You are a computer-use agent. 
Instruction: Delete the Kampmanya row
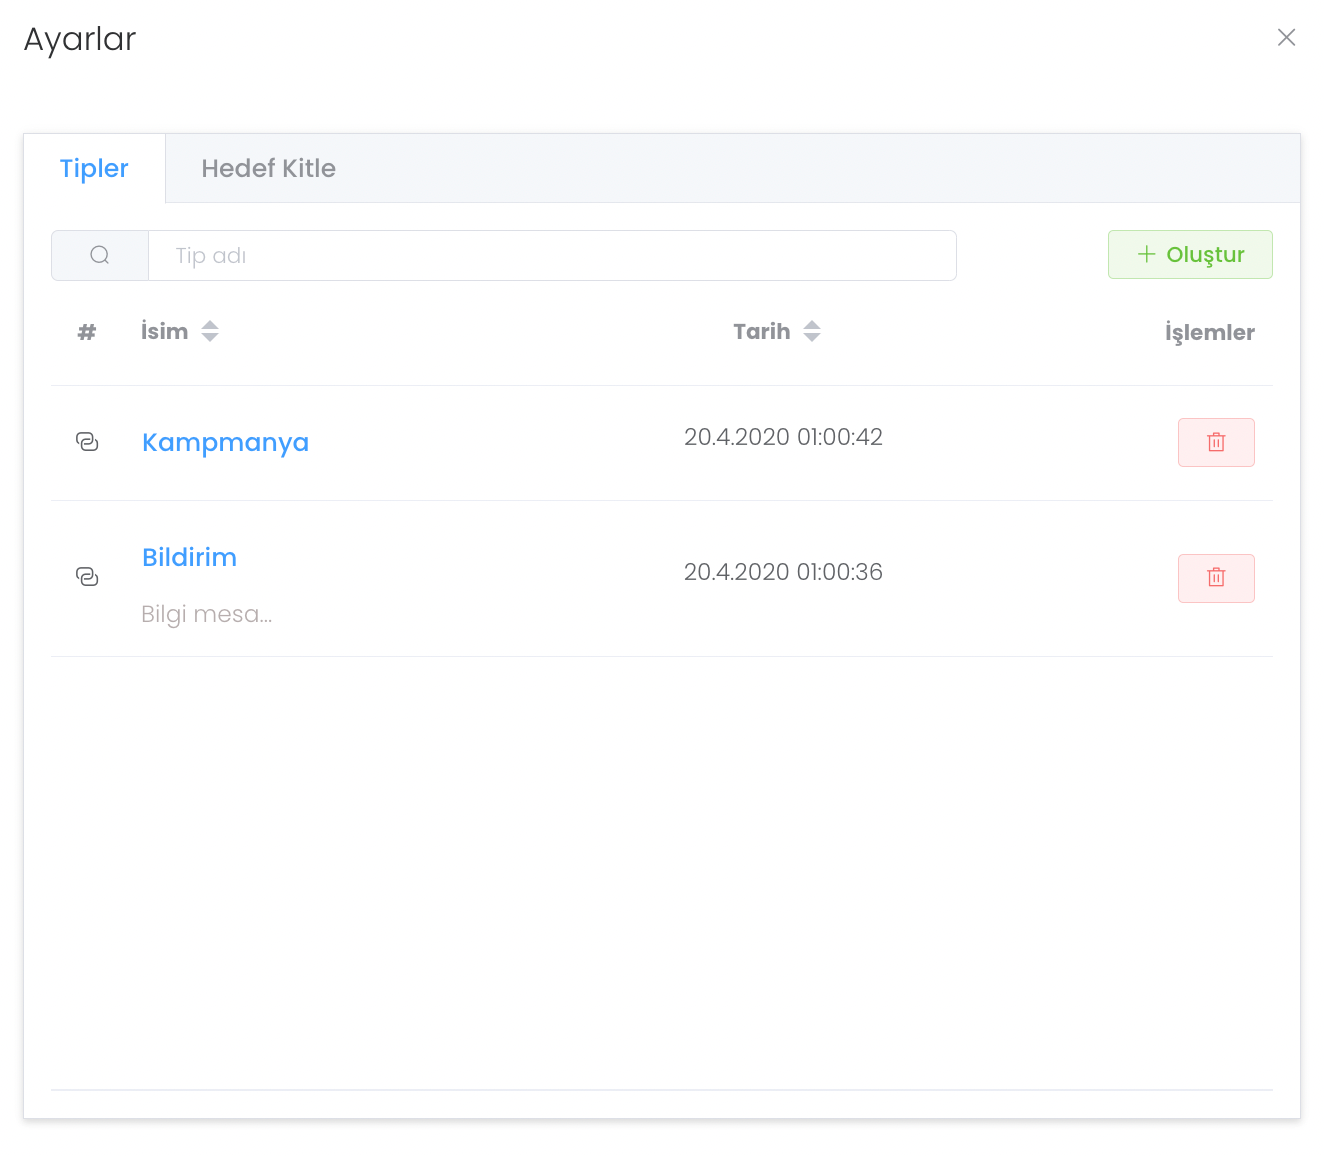click(1216, 442)
